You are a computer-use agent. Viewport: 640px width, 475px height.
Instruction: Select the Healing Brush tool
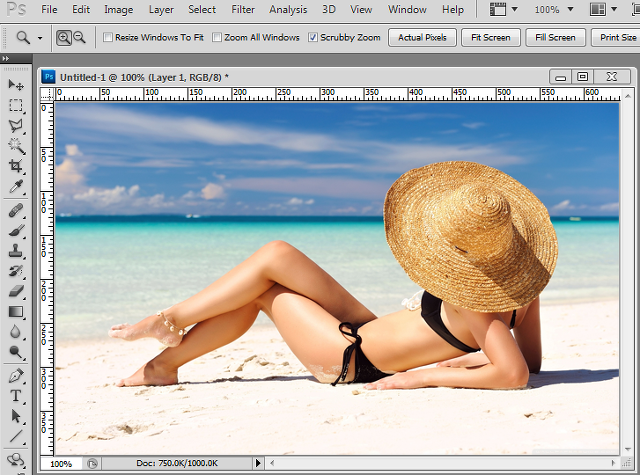tap(16, 211)
